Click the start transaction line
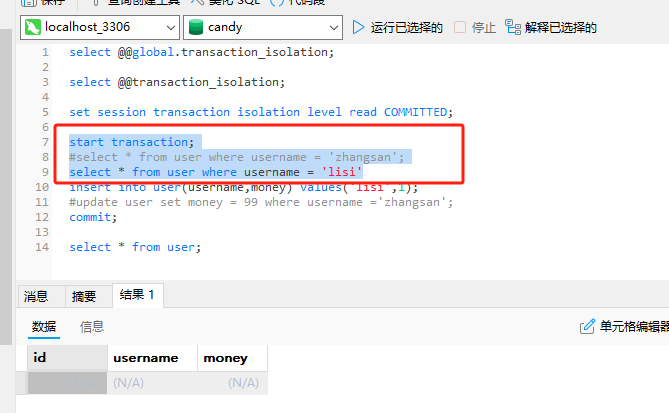 (x=132, y=142)
